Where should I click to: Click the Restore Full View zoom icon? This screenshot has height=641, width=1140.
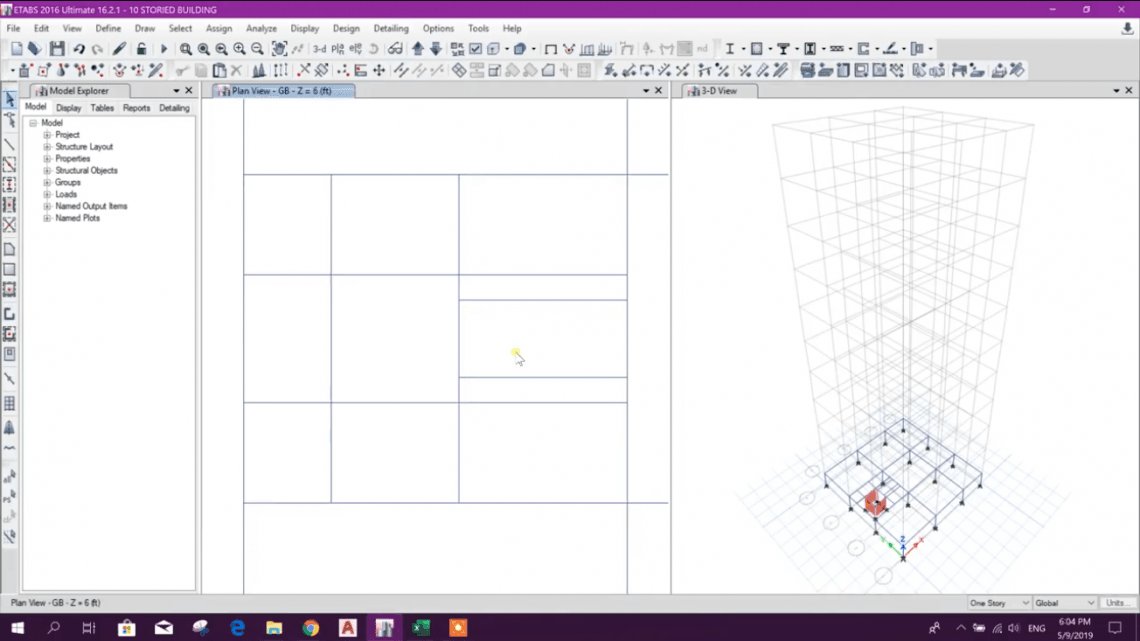tap(204, 49)
